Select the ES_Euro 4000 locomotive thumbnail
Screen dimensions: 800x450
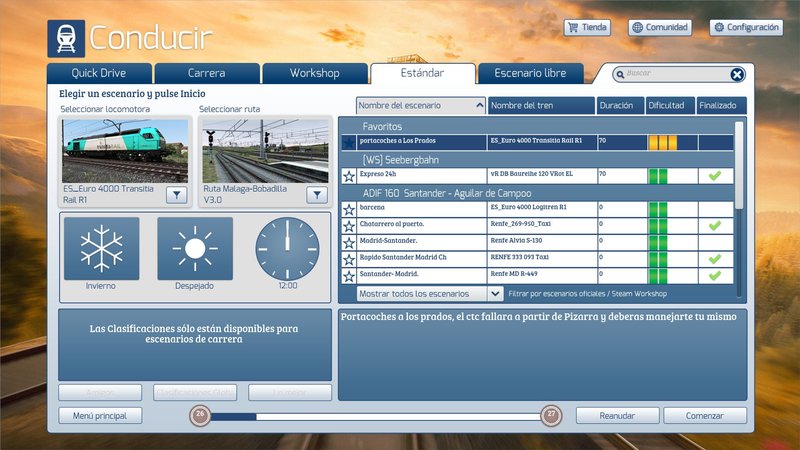125,151
